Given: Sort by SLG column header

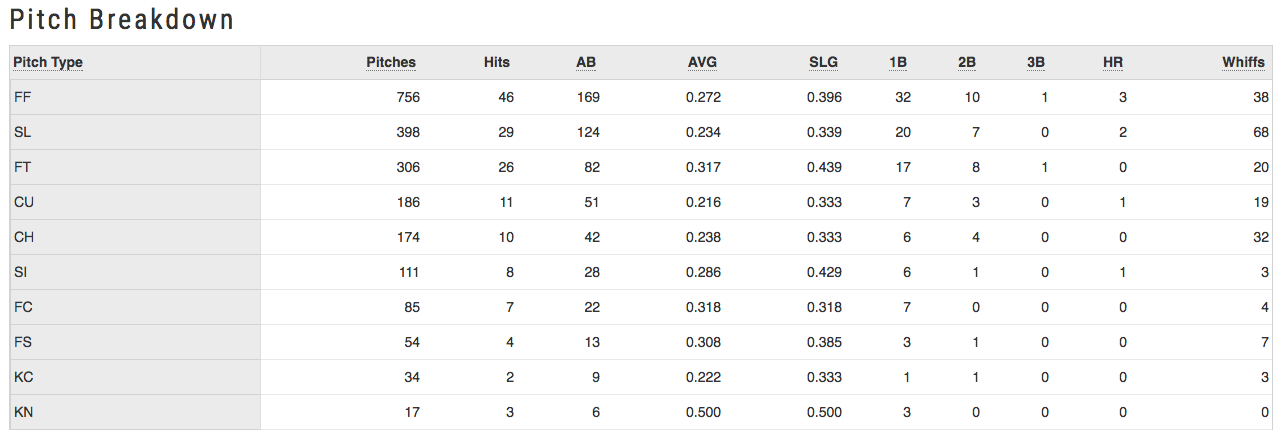Looking at the screenshot, I should coord(823,62).
